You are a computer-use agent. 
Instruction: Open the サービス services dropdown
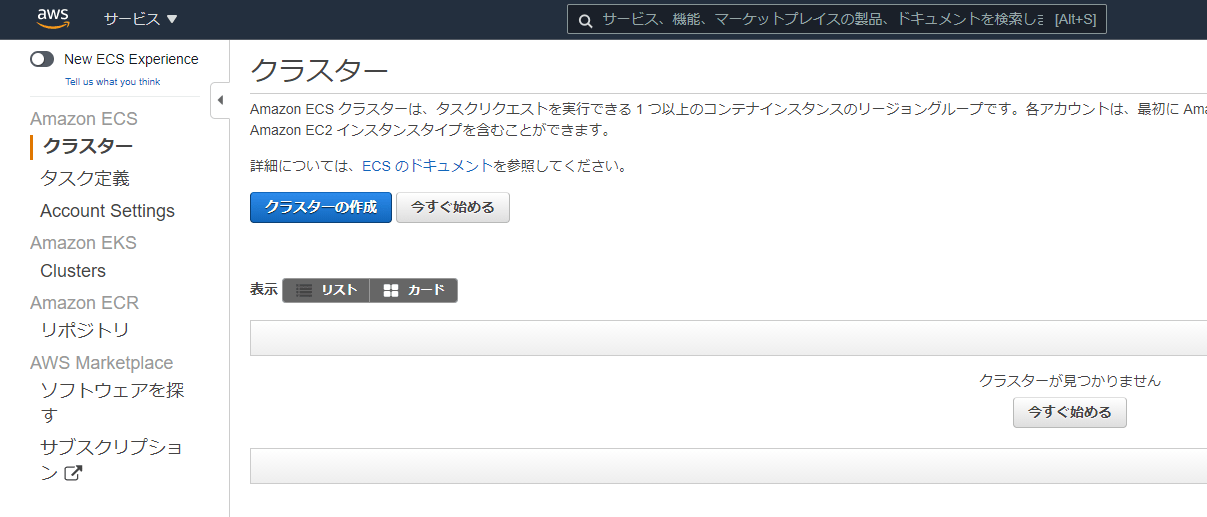[140, 19]
